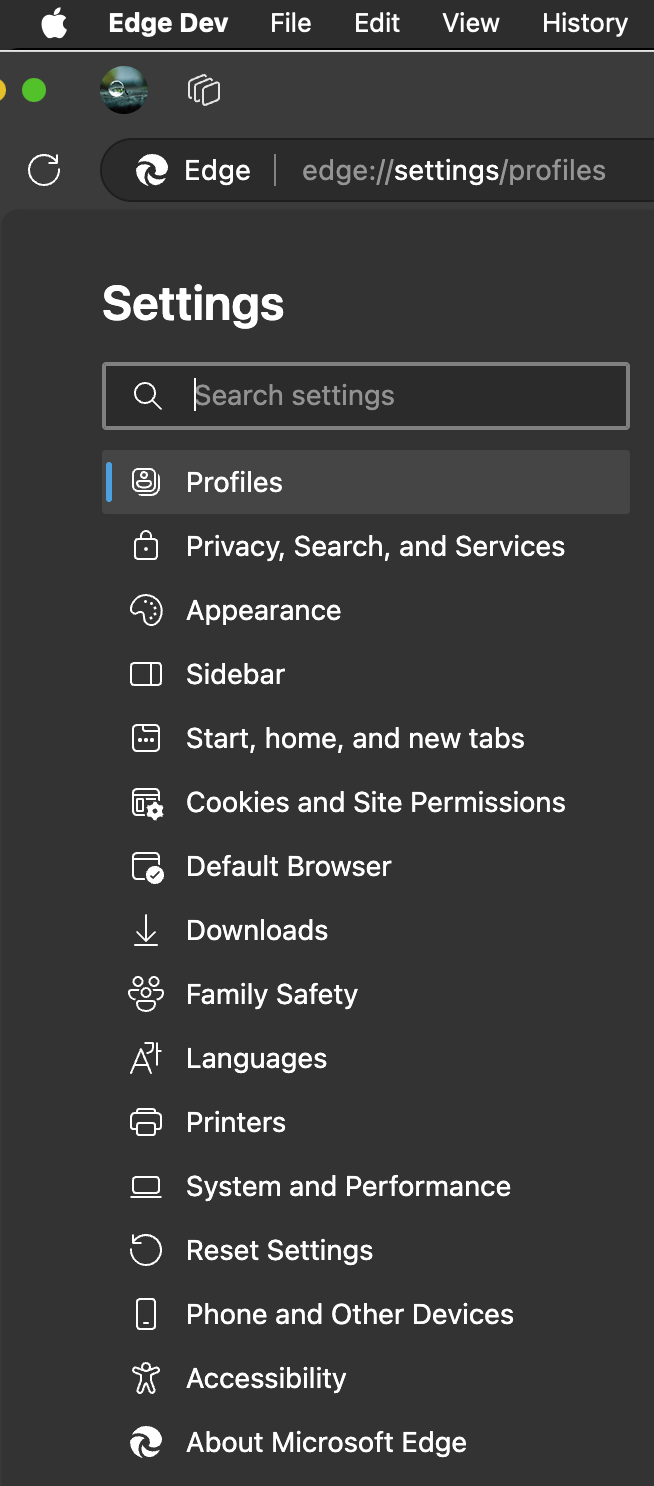Click the Apple menu logo
Viewport: 654px width, 1486px height.
(54, 23)
